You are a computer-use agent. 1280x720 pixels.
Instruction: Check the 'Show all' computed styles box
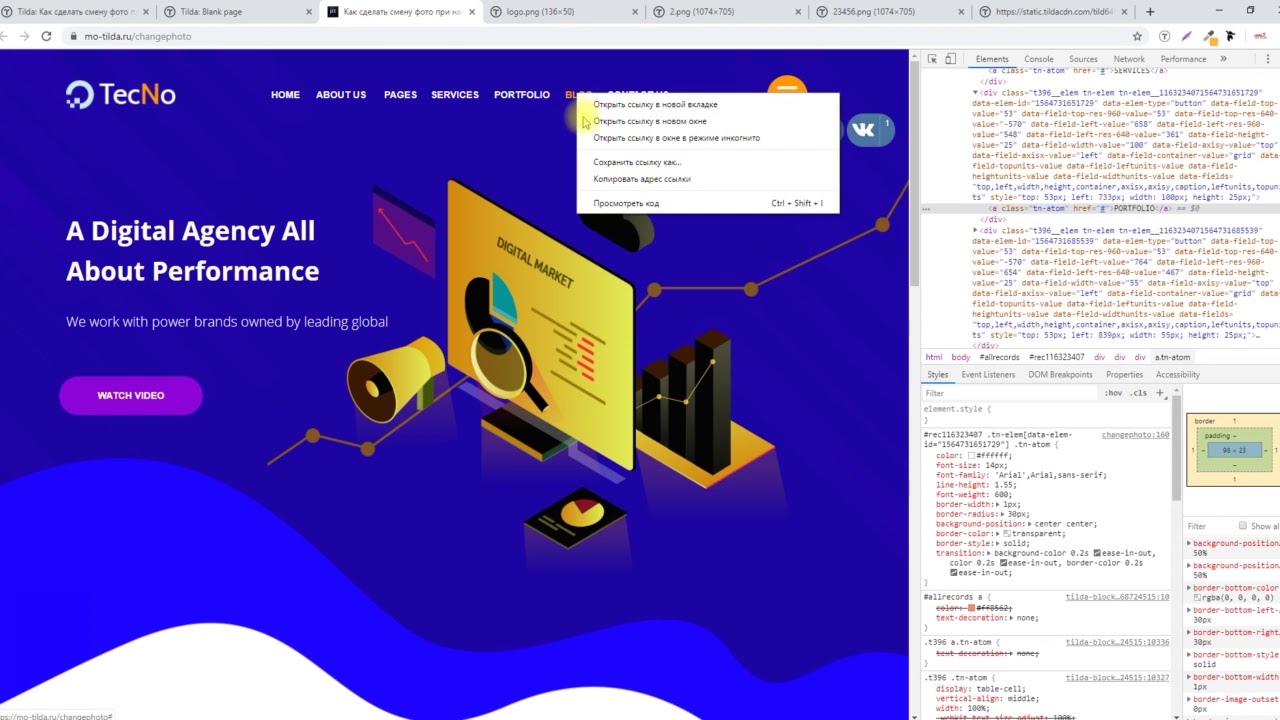1243,526
